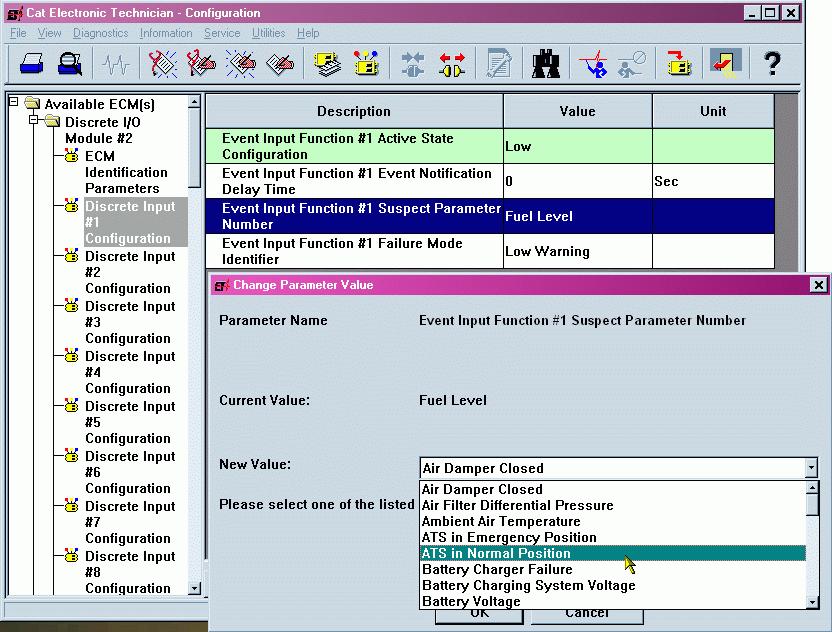The image size is (832, 632).
Task: Select ATS in Emergency Position option
Action: click(613, 537)
